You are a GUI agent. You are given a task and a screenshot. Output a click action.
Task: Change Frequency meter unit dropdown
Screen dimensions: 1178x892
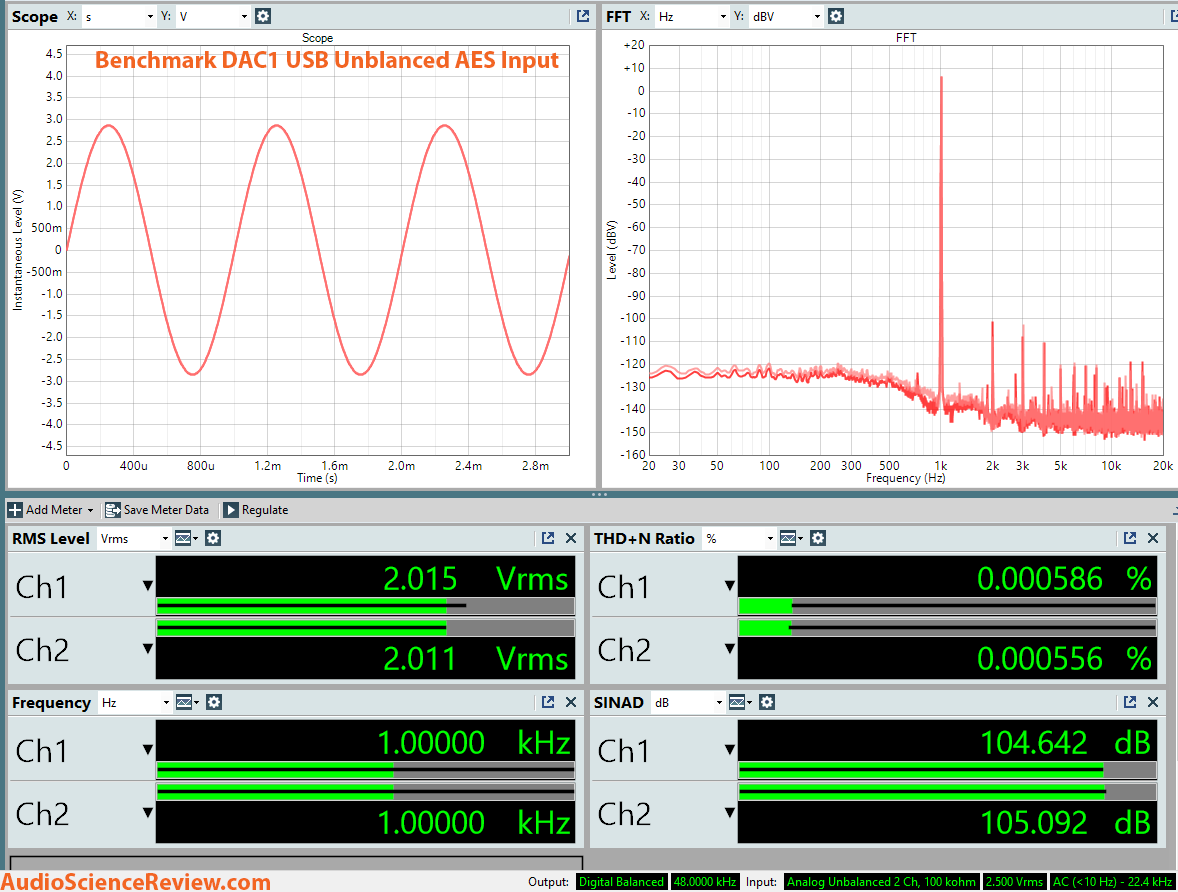pos(135,702)
